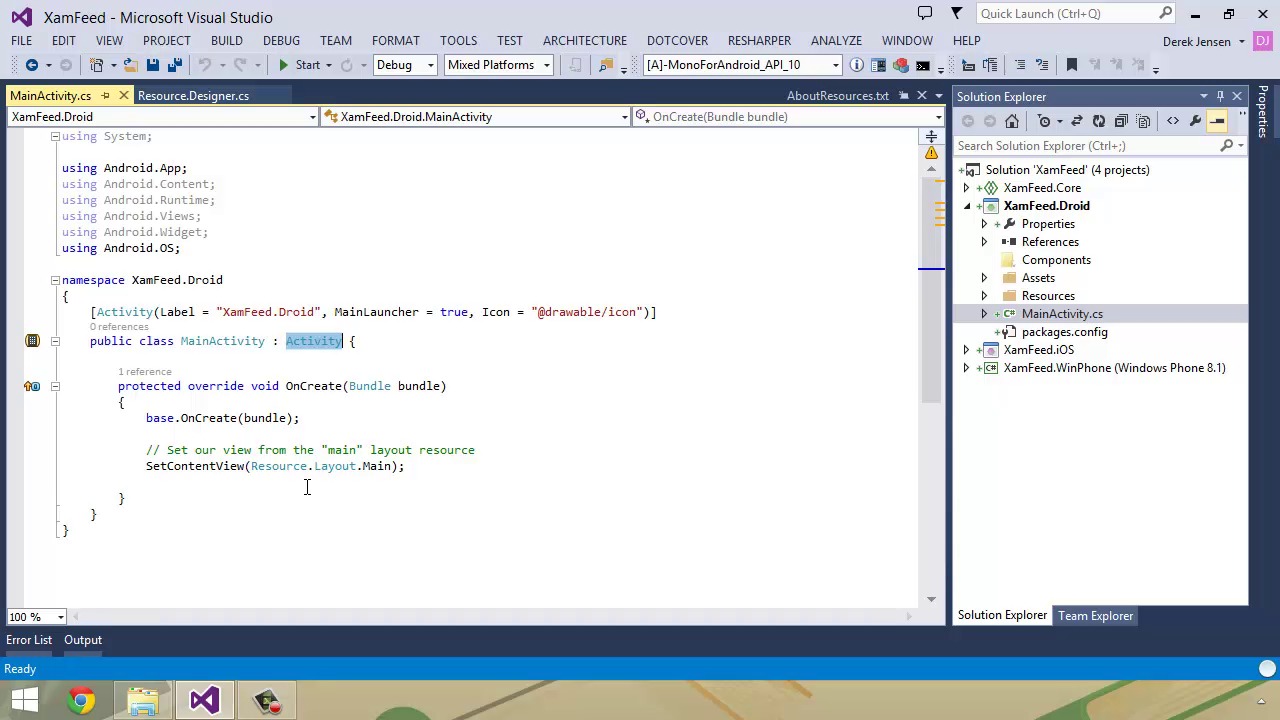The image size is (1280, 720).
Task: Click the Solution Explorer Home icon
Action: point(1012,121)
